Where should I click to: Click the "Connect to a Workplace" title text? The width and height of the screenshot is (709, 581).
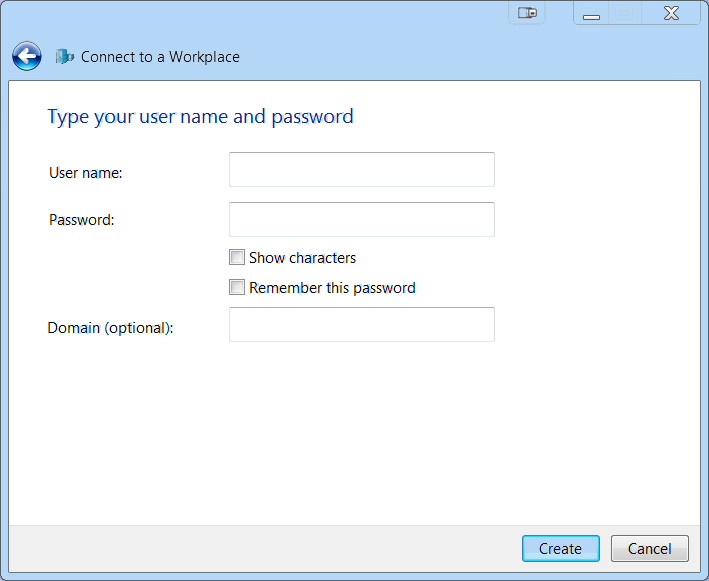160,57
